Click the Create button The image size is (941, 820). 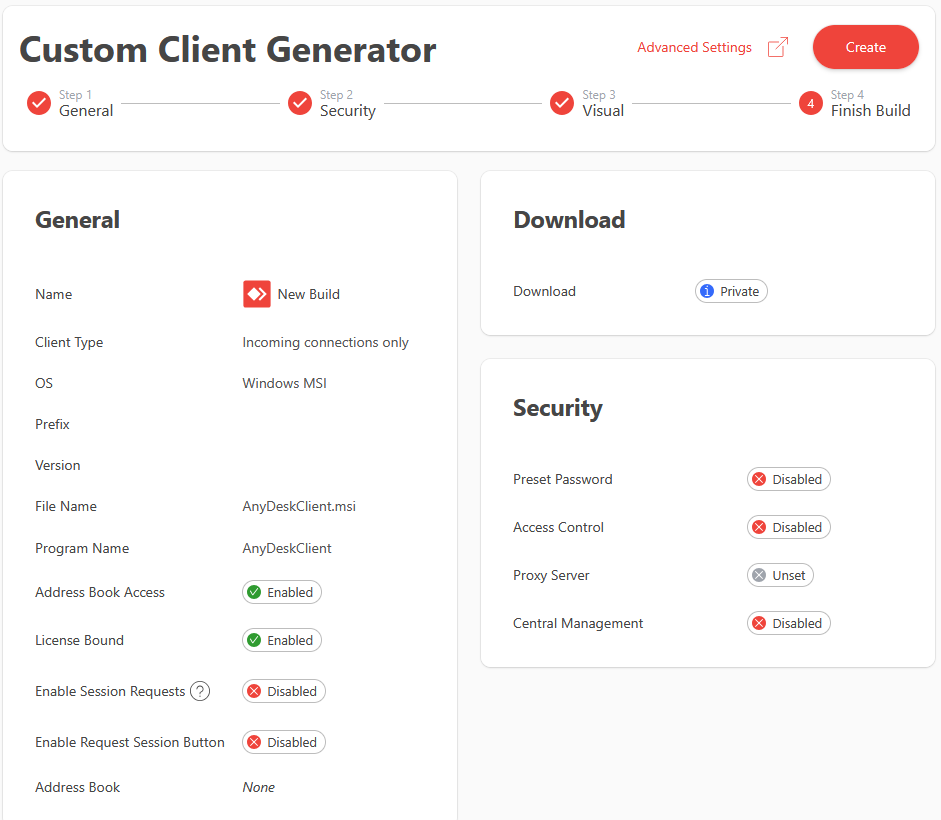tap(865, 47)
